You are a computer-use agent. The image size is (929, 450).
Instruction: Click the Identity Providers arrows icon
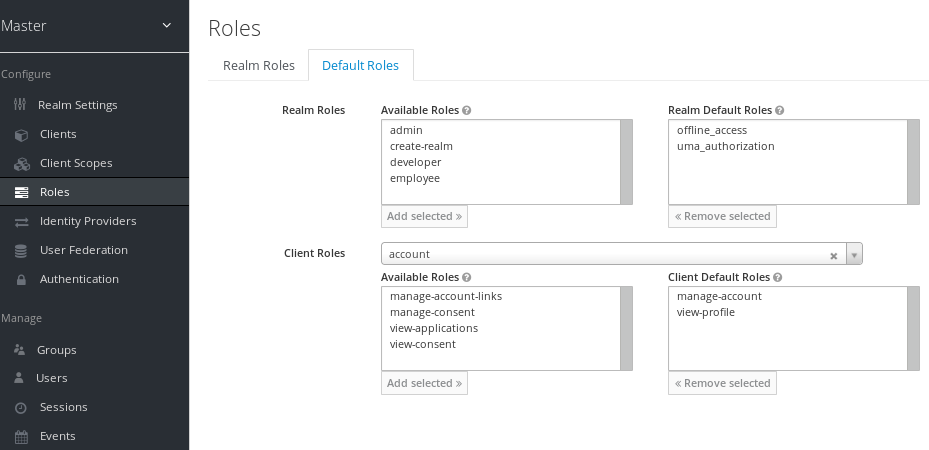tap(21, 221)
